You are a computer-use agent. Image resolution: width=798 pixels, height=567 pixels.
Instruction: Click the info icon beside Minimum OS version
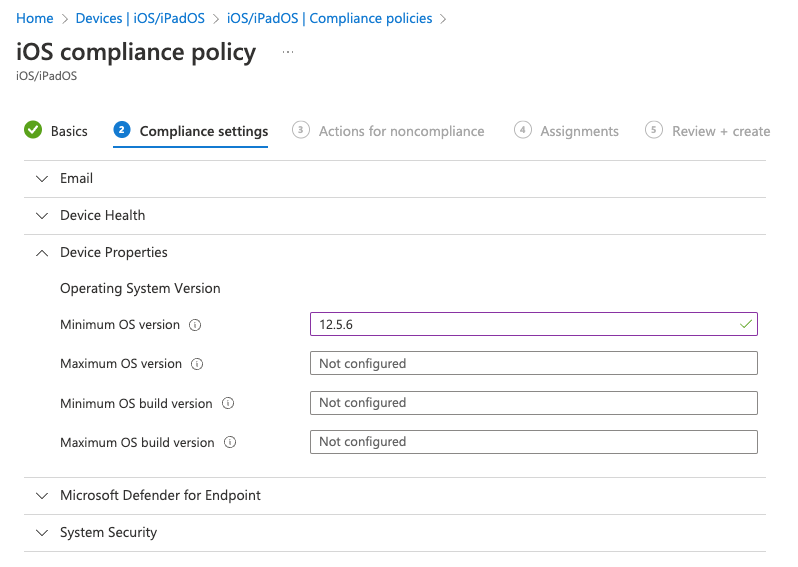(195, 325)
